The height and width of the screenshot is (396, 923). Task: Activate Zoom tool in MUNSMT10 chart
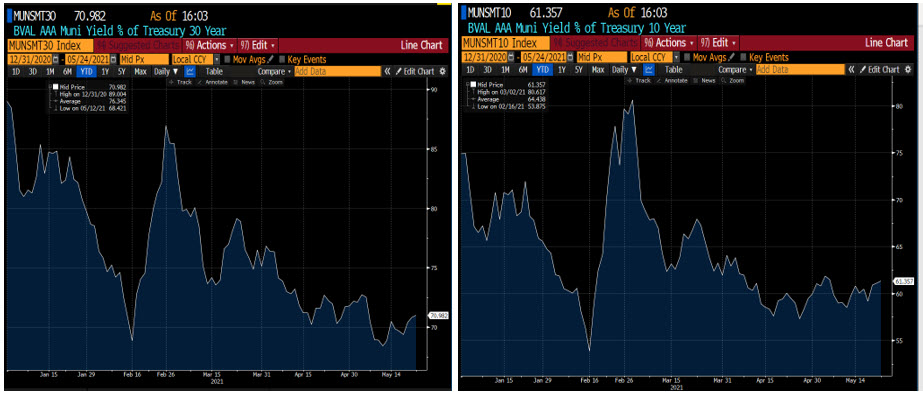pos(732,80)
